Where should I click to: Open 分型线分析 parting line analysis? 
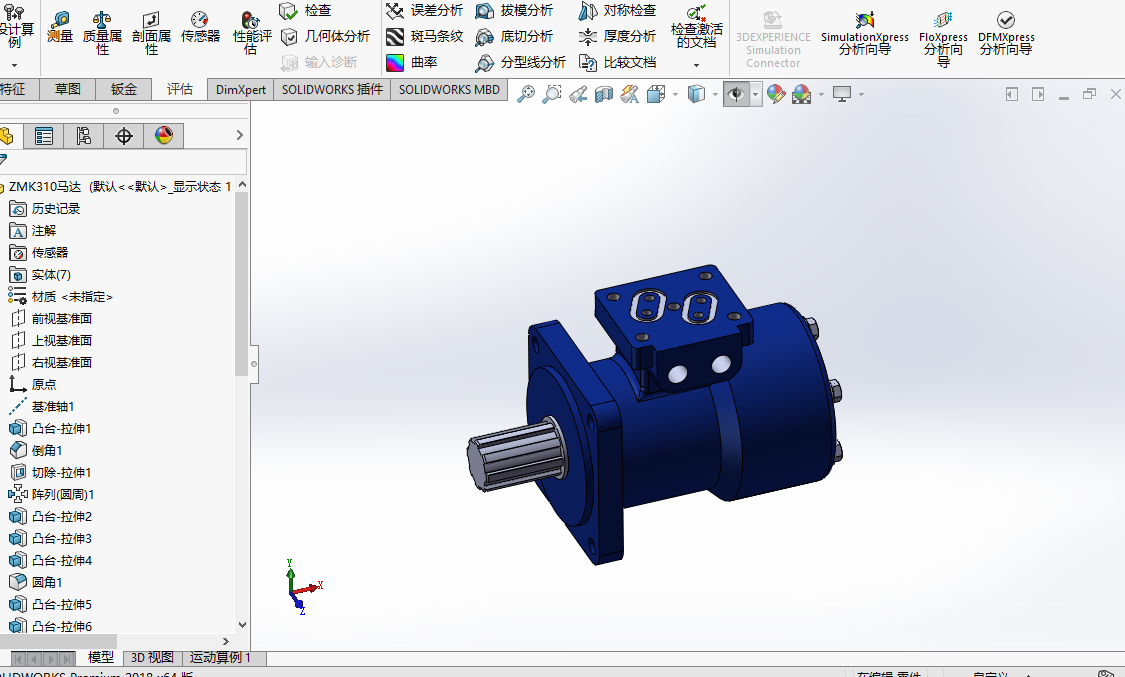click(x=520, y=62)
